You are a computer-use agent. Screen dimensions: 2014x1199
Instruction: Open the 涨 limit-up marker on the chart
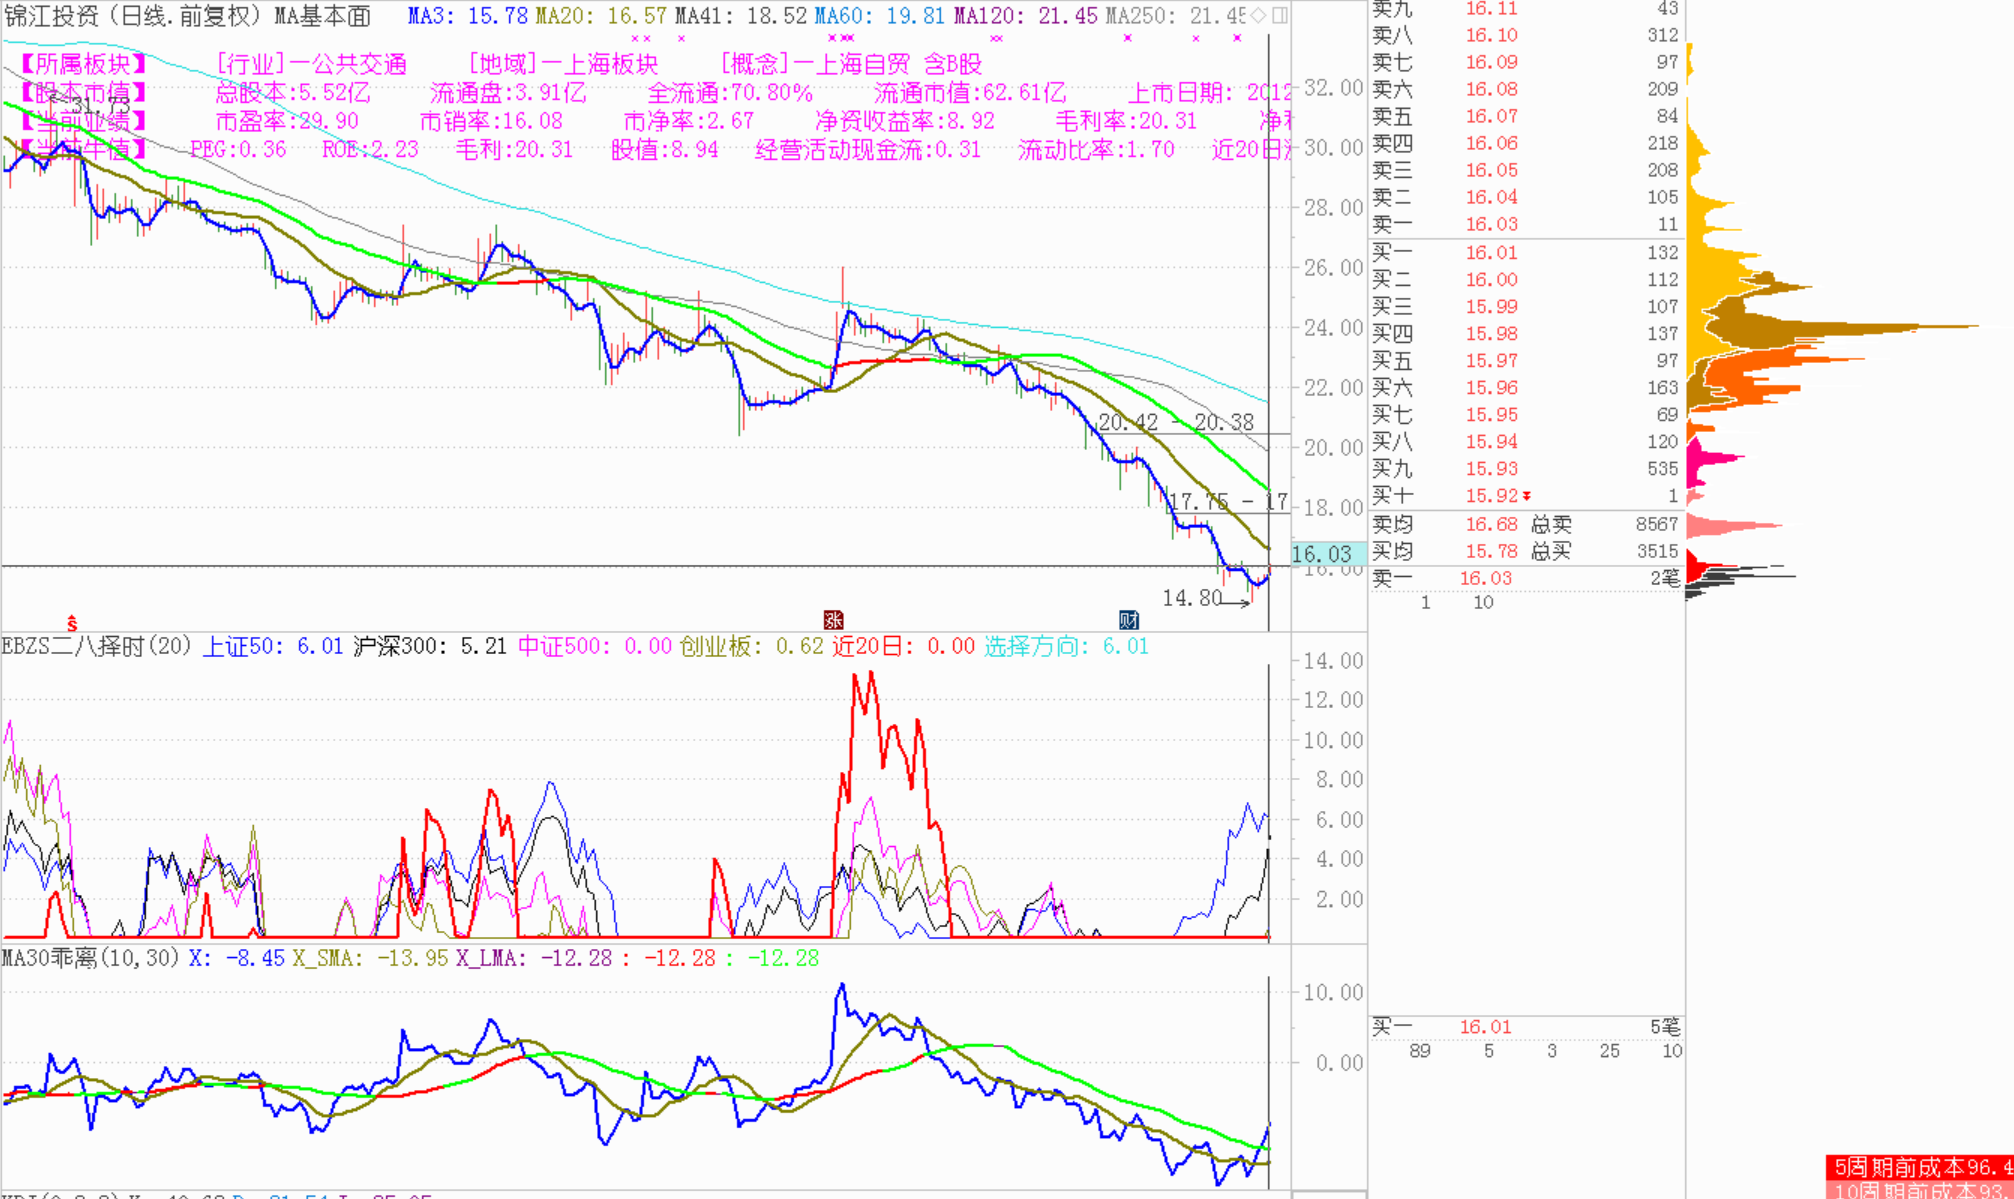coord(833,620)
